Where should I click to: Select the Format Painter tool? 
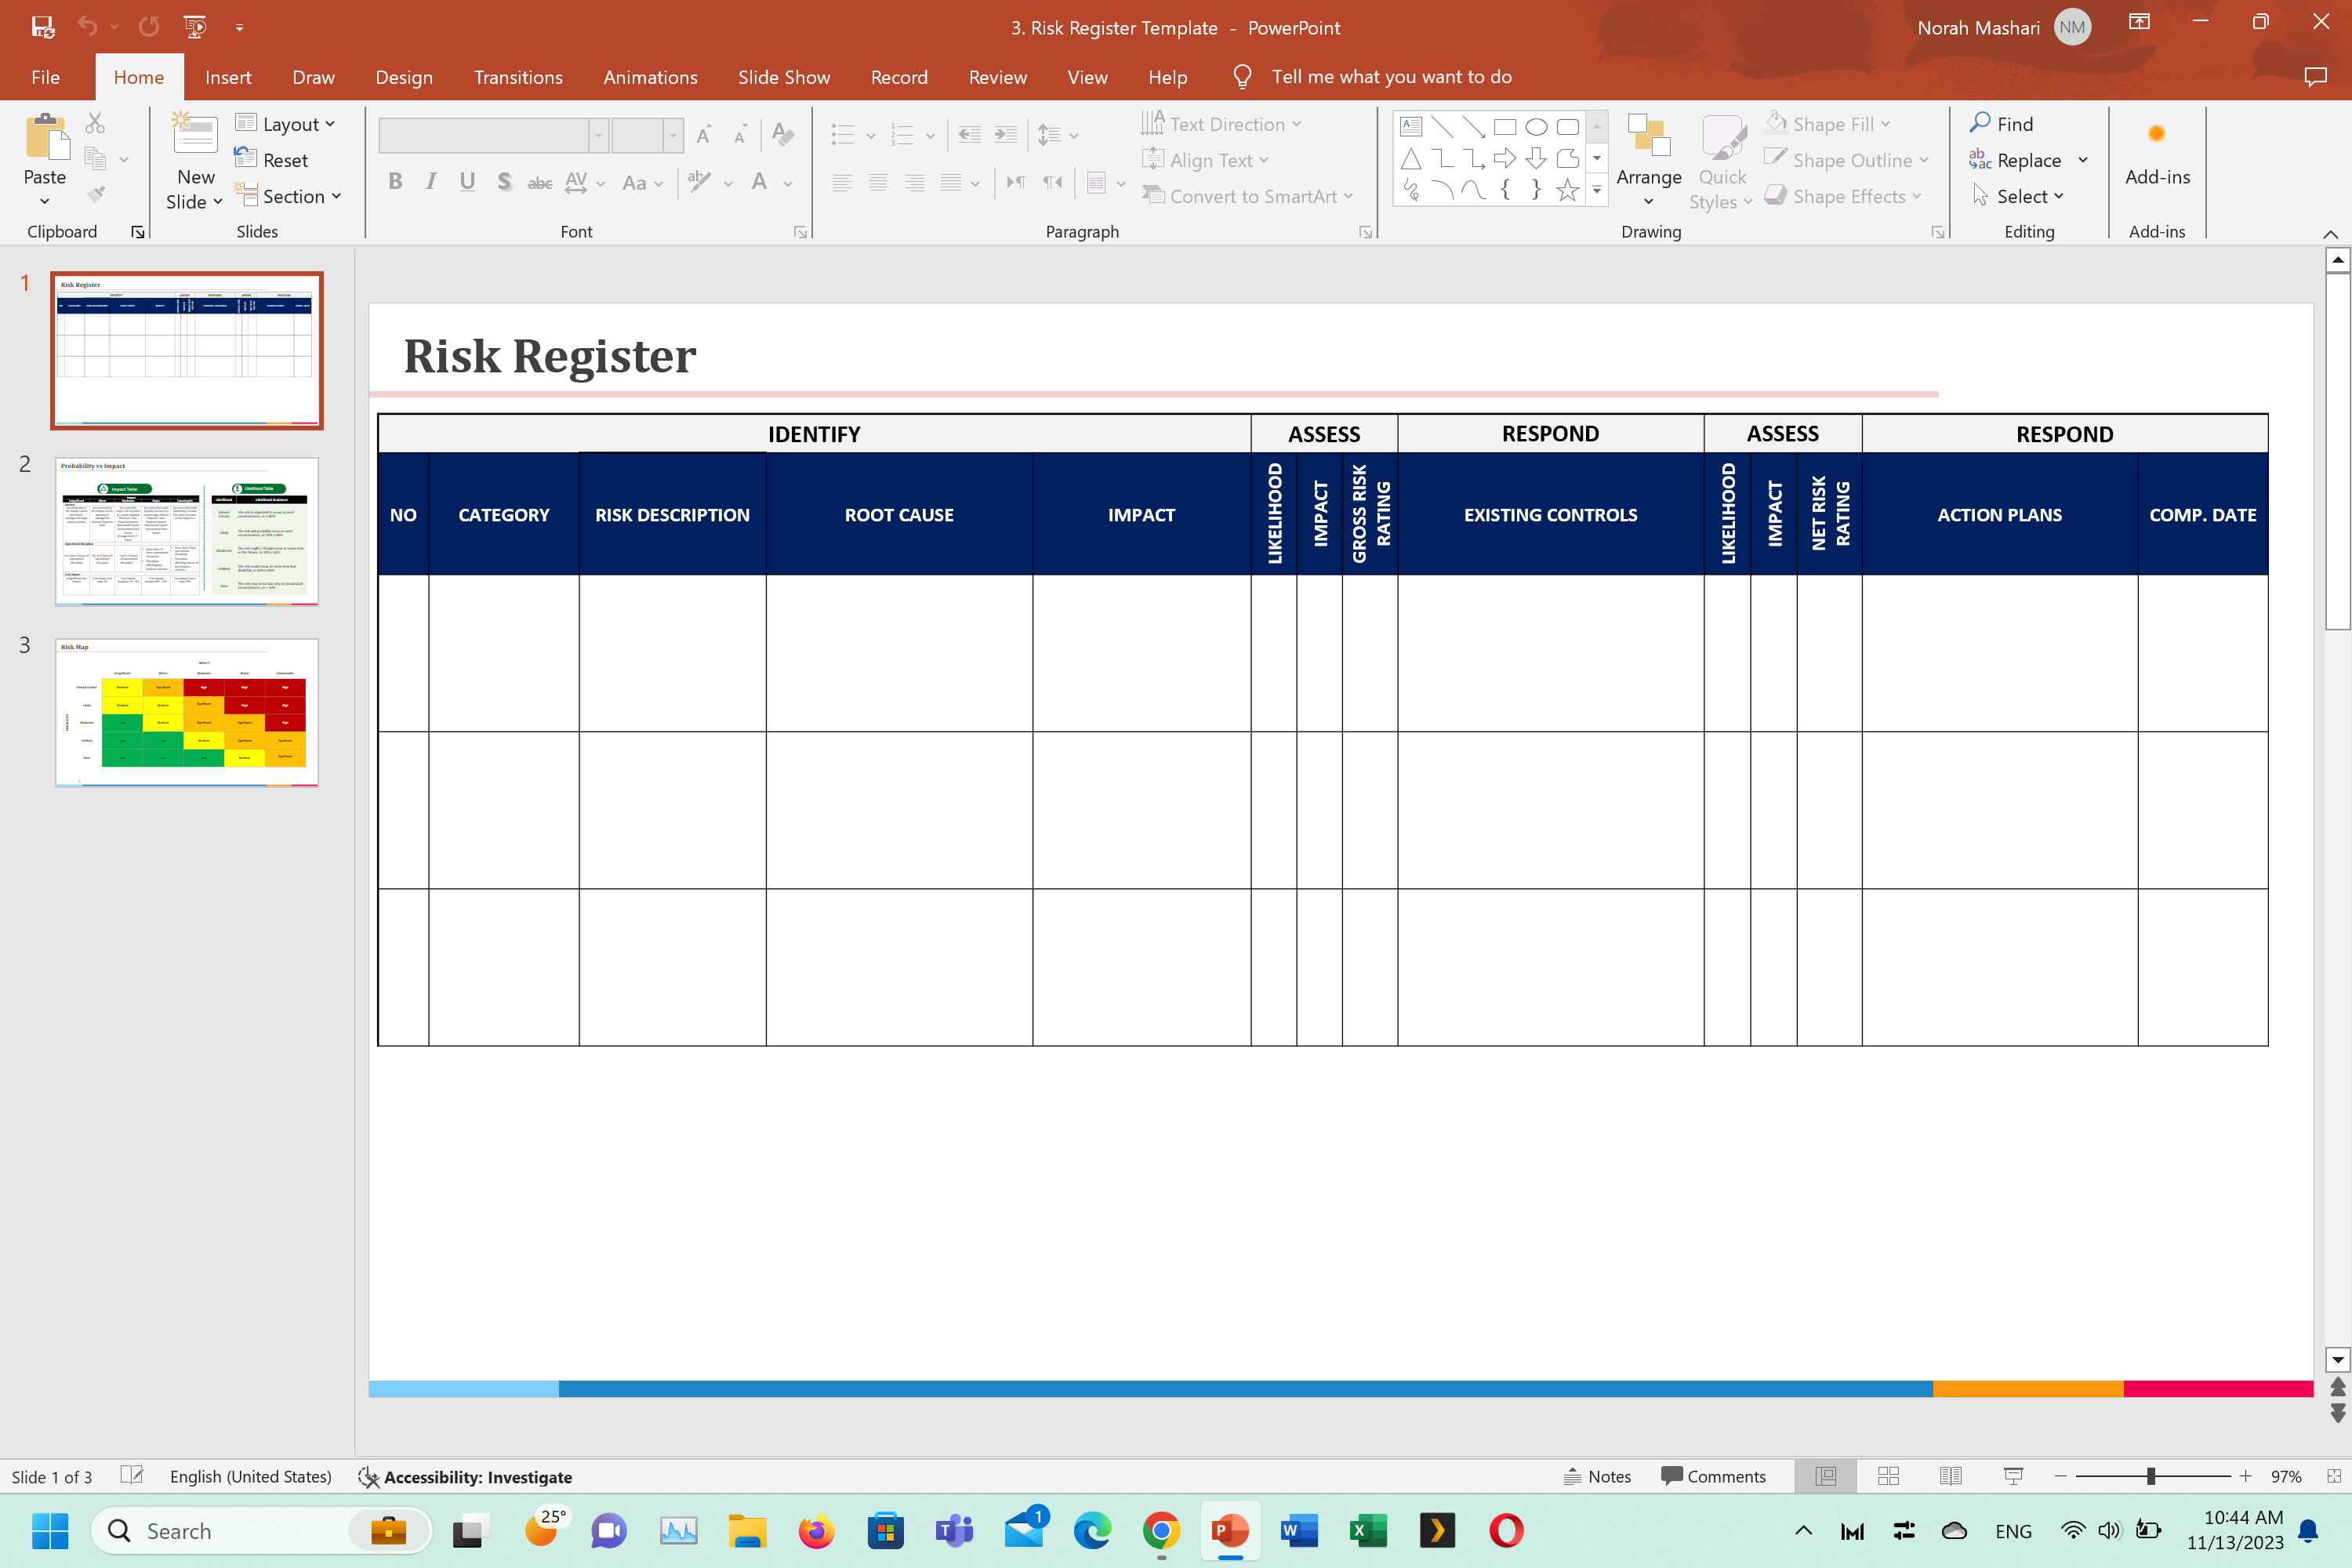coord(96,194)
